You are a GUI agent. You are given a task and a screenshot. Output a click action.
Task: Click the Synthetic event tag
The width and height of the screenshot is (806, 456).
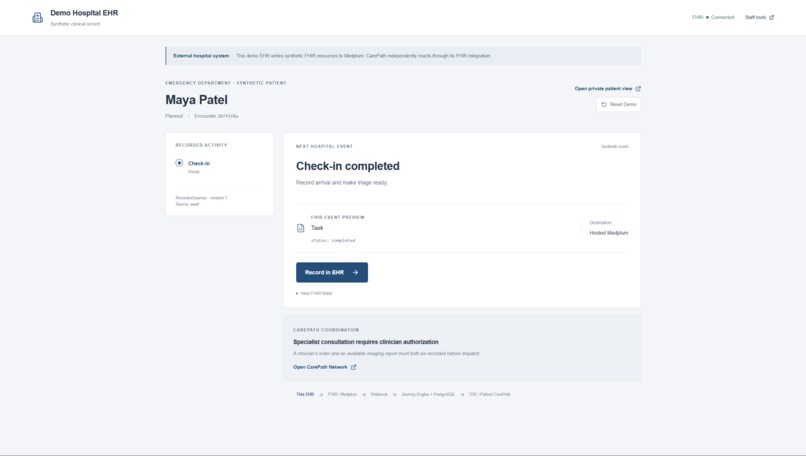tap(614, 147)
